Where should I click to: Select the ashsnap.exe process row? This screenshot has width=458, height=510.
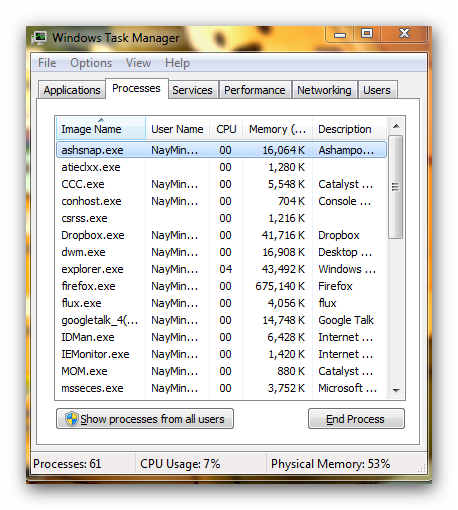coord(221,150)
